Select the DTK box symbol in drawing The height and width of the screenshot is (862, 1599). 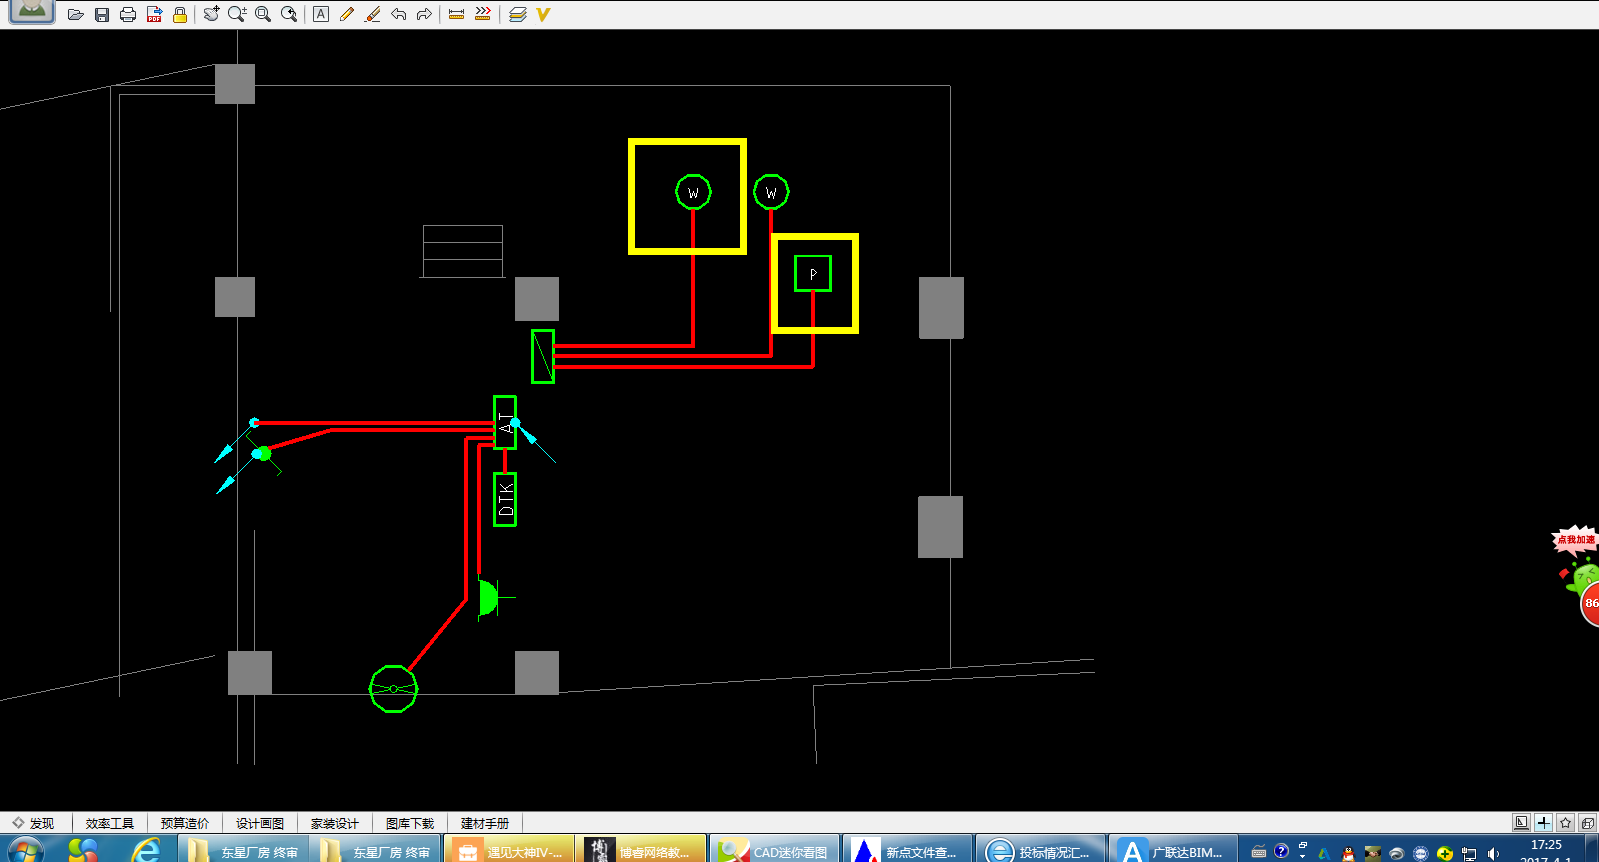pyautogui.click(x=505, y=499)
